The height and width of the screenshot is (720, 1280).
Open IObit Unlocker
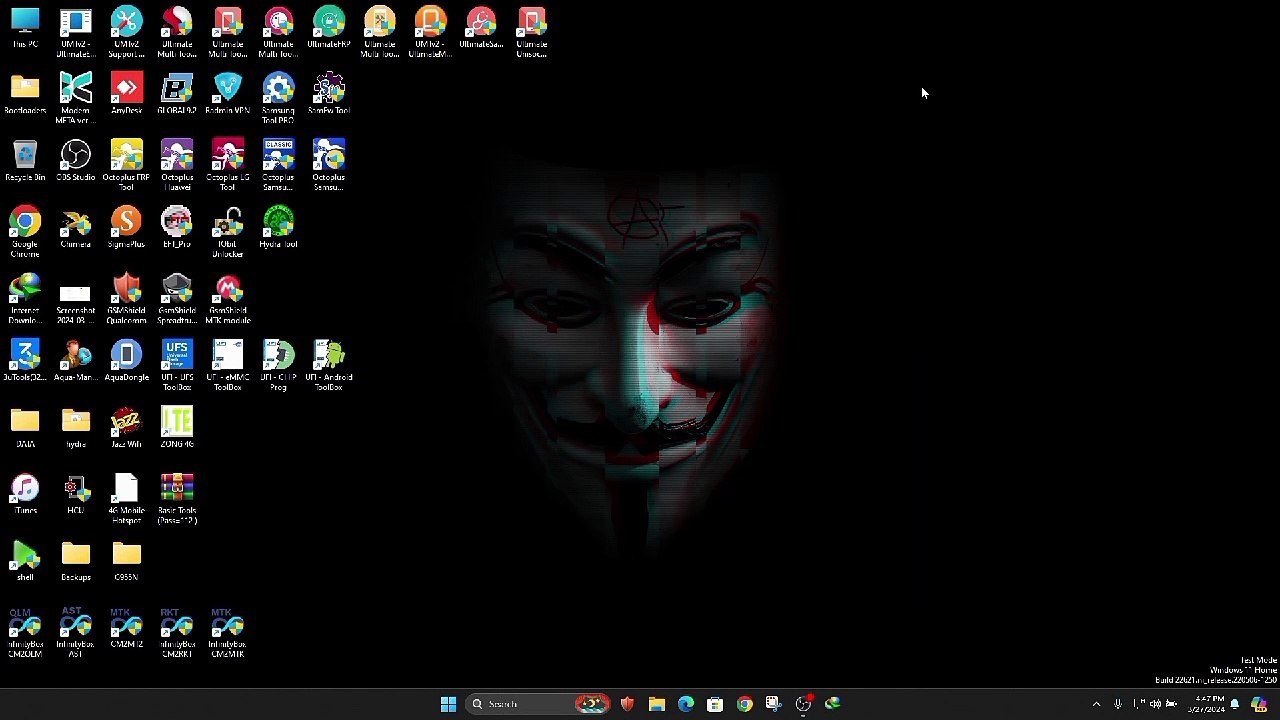click(x=227, y=232)
